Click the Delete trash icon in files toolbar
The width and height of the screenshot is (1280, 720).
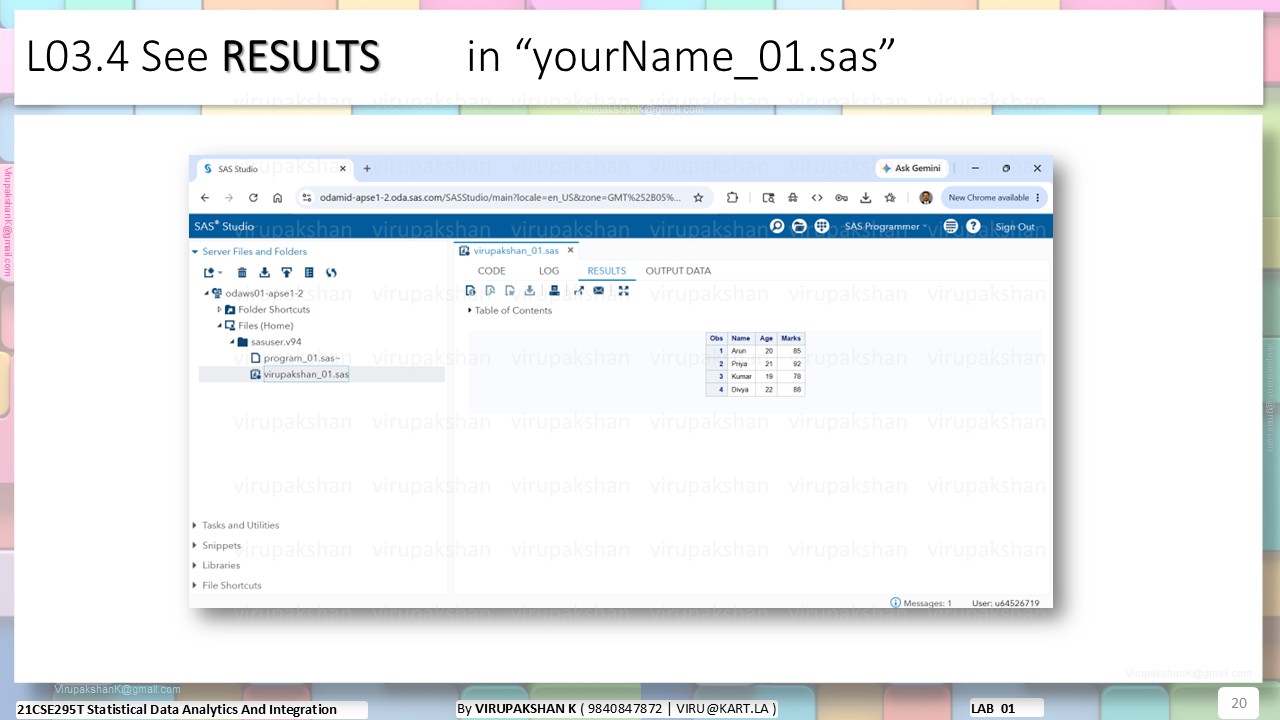pyautogui.click(x=242, y=272)
